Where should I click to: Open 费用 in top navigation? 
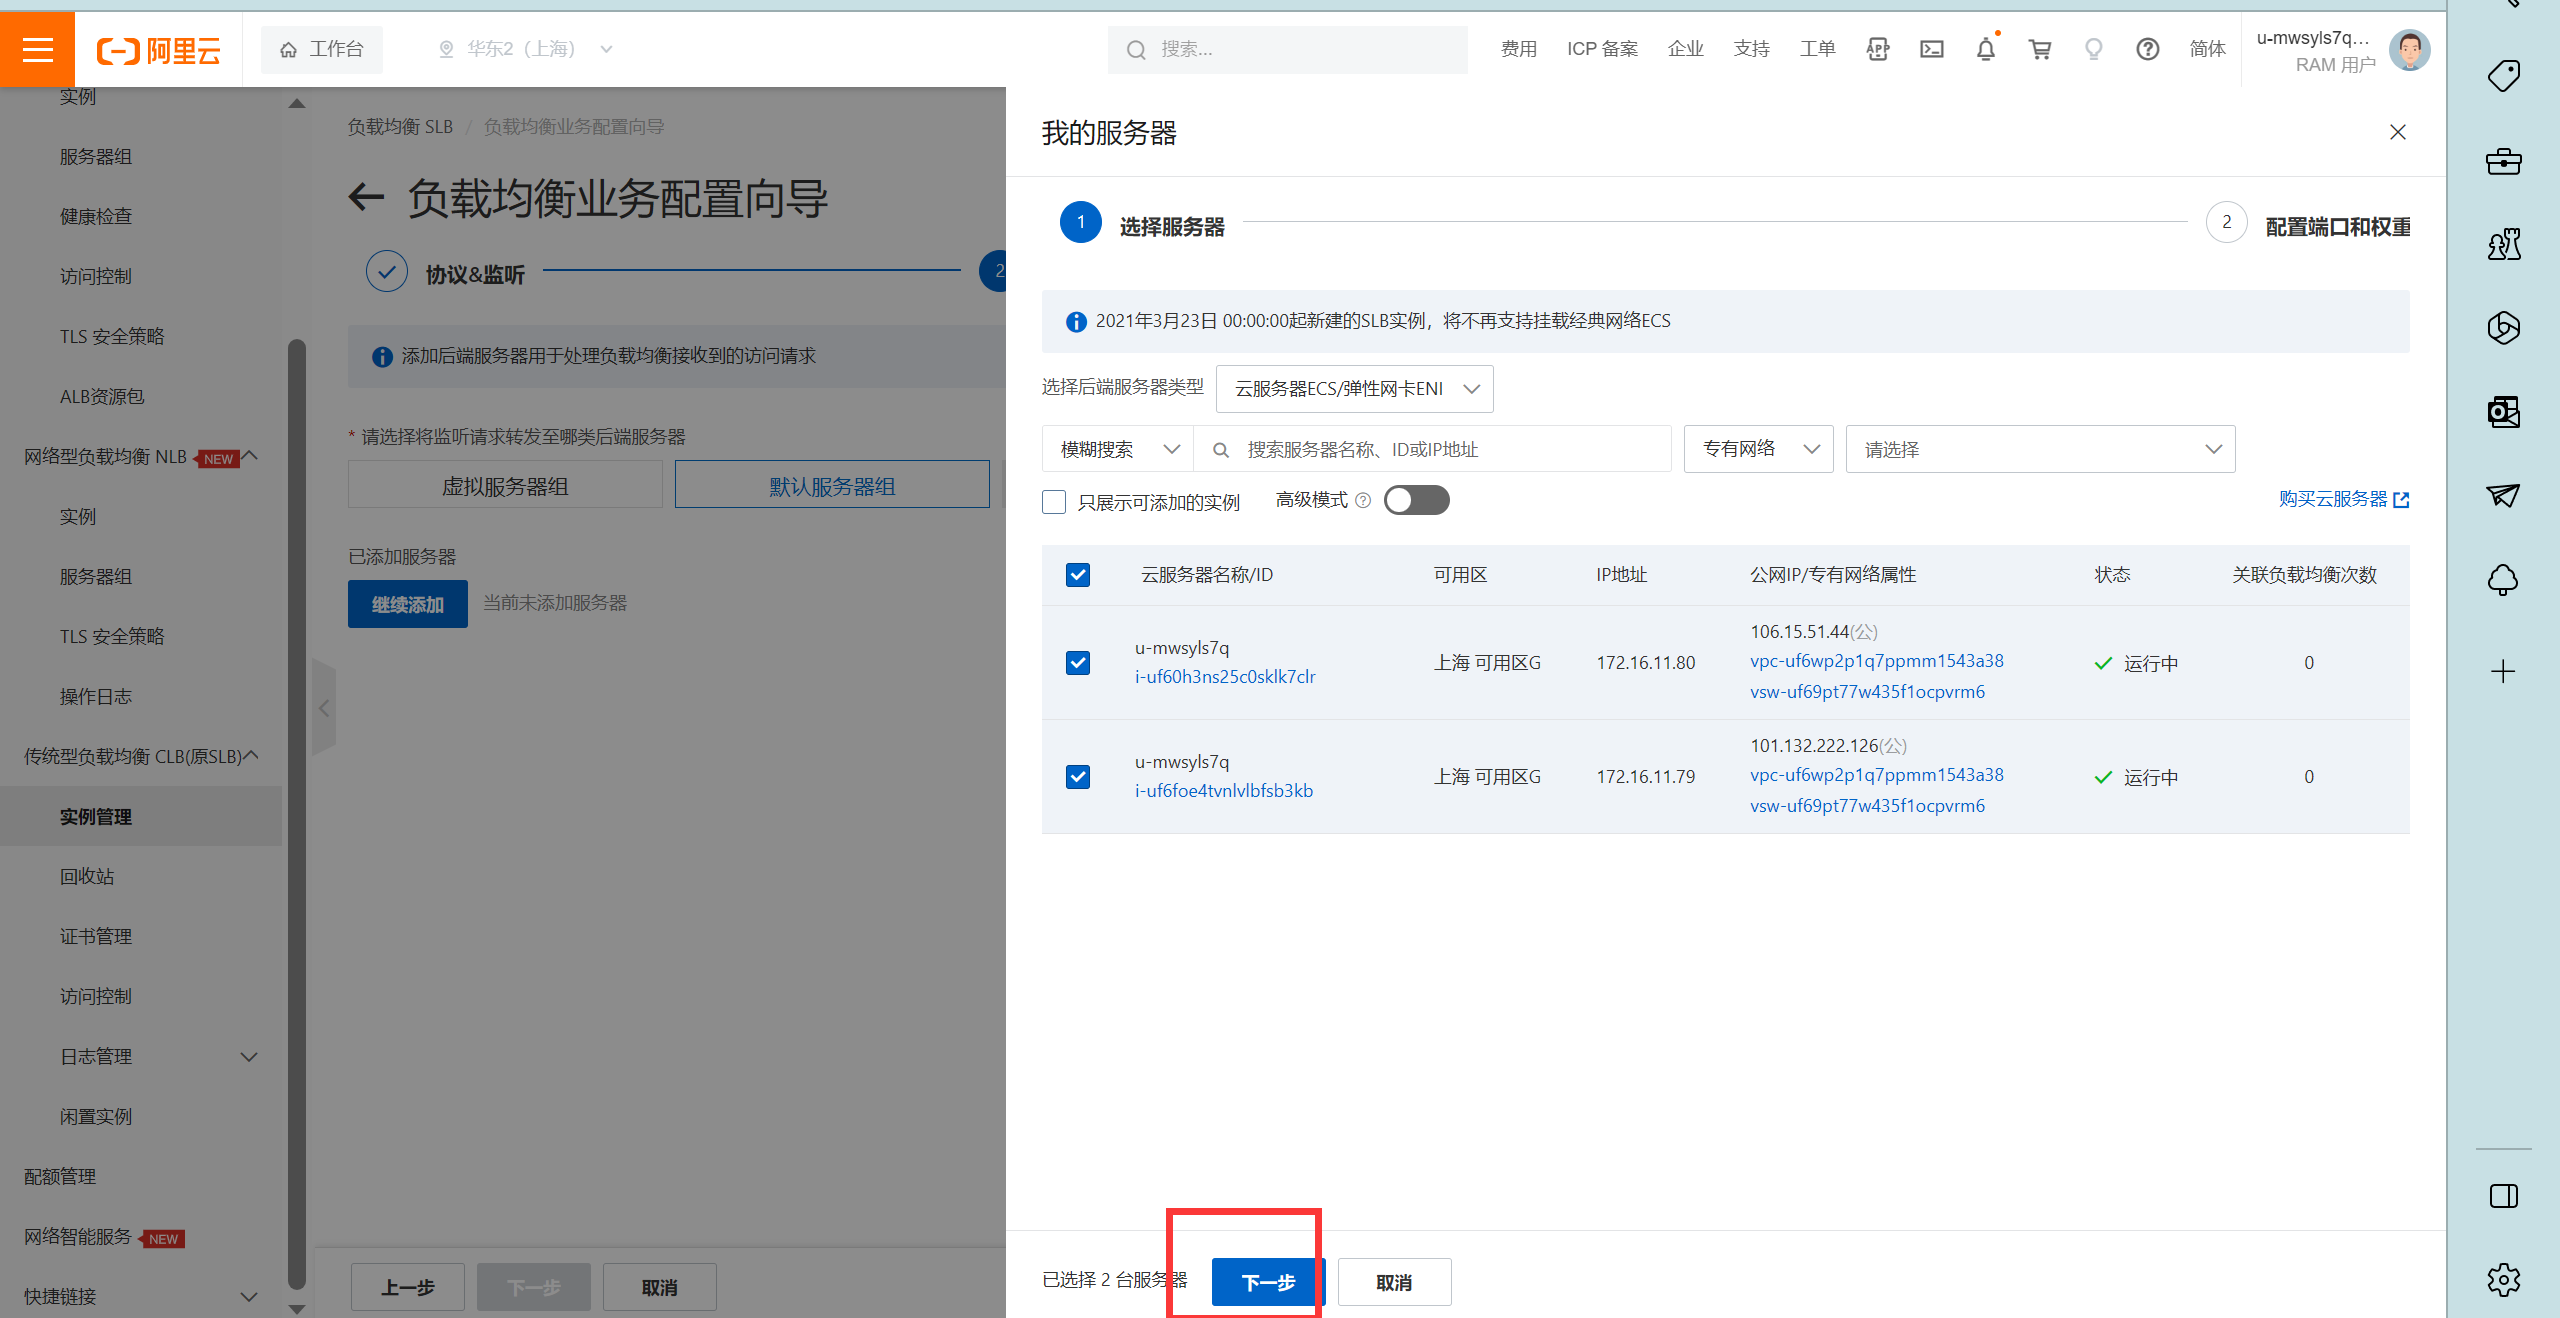[x=1519, y=49]
